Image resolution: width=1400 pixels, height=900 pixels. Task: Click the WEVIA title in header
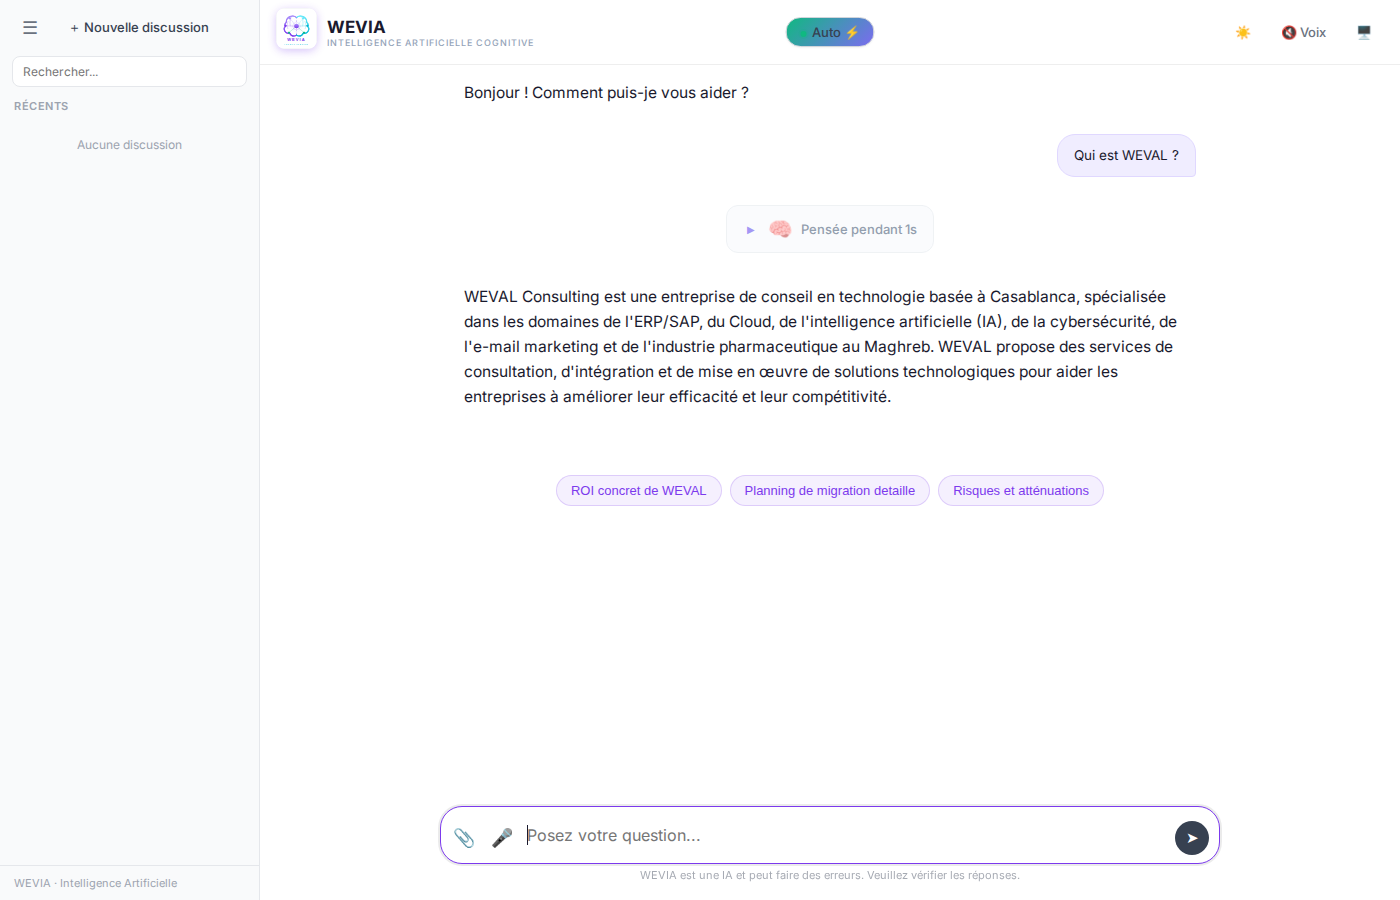click(356, 27)
